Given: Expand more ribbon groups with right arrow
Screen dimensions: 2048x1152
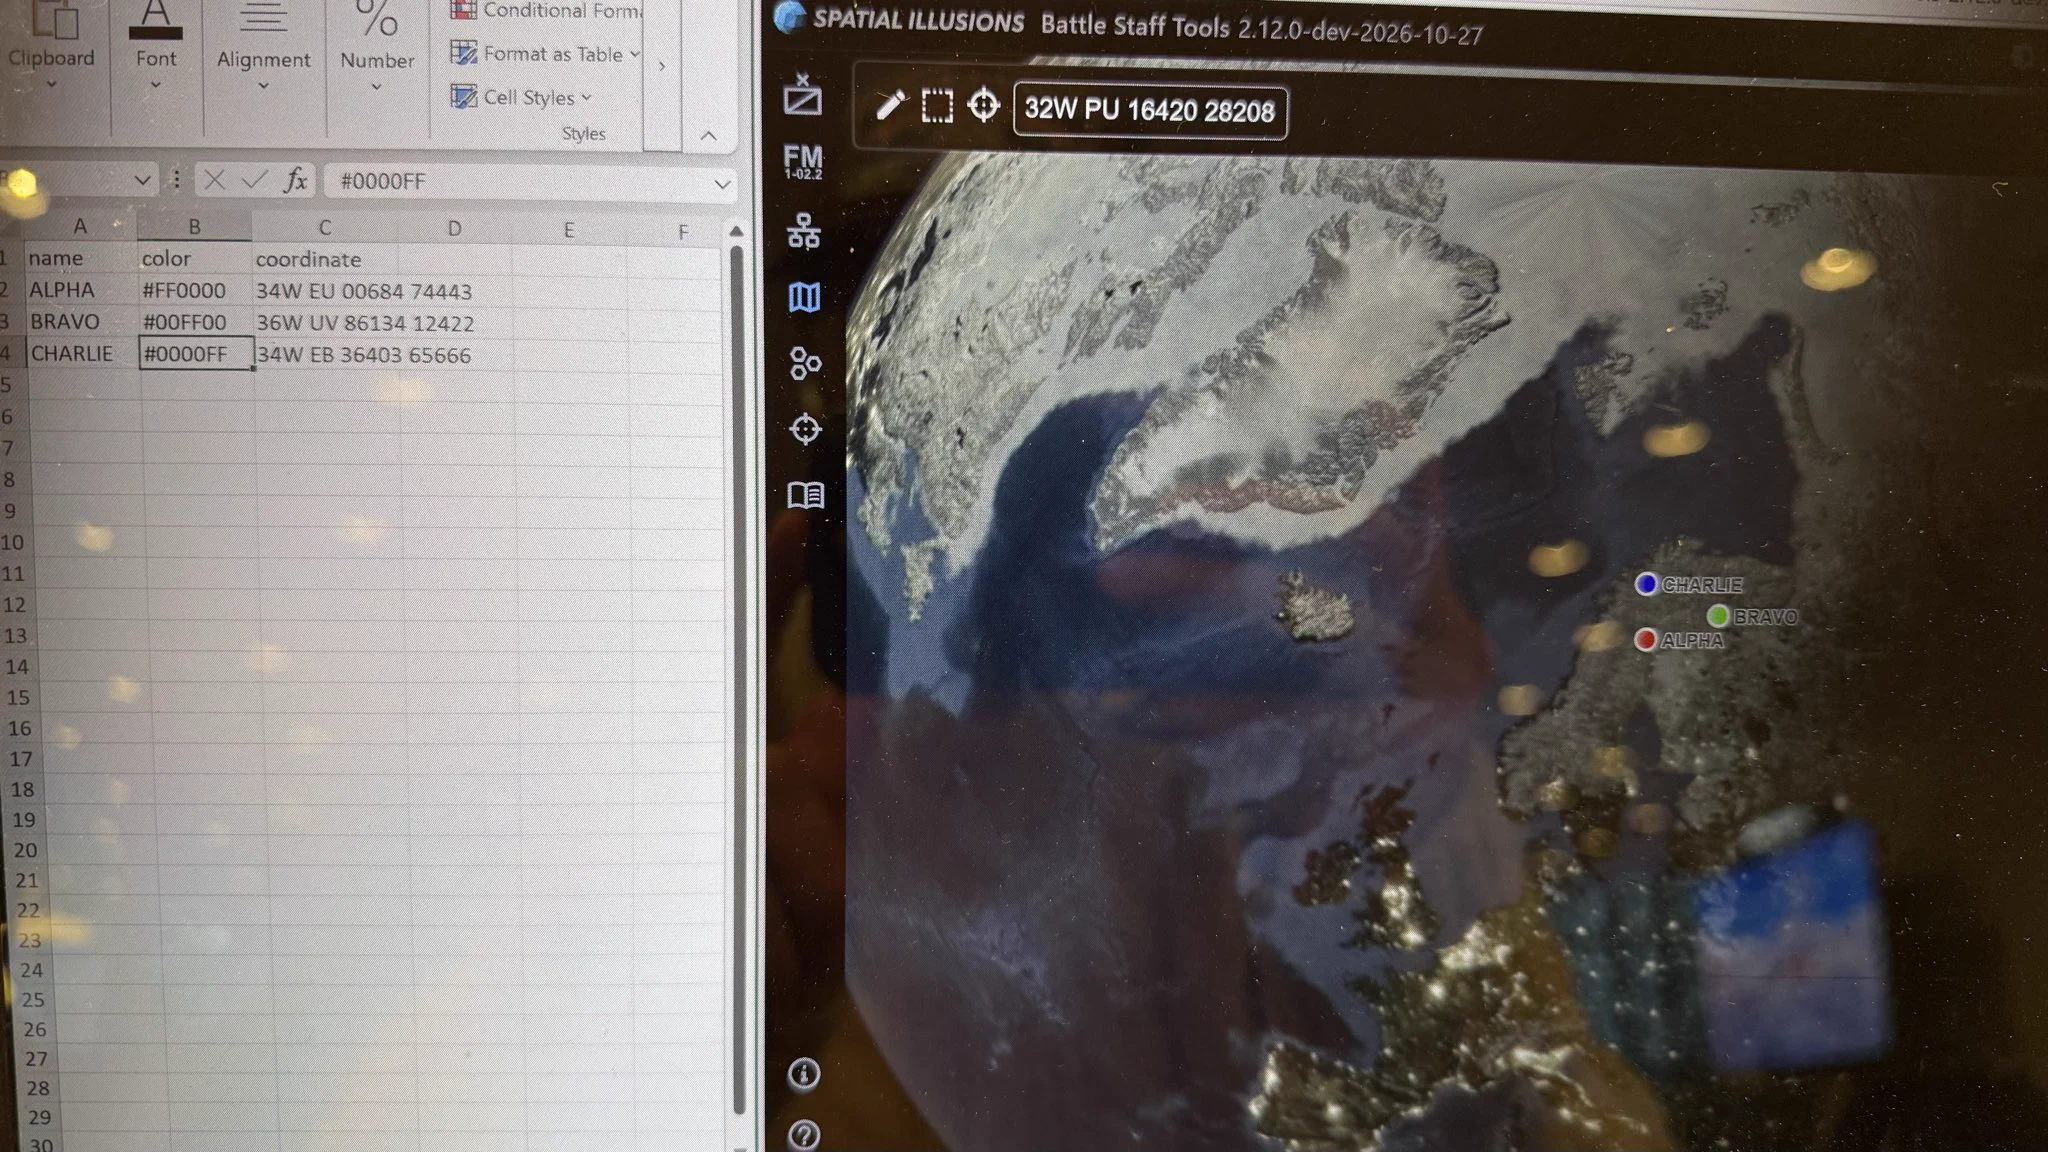Looking at the screenshot, I should (661, 66).
